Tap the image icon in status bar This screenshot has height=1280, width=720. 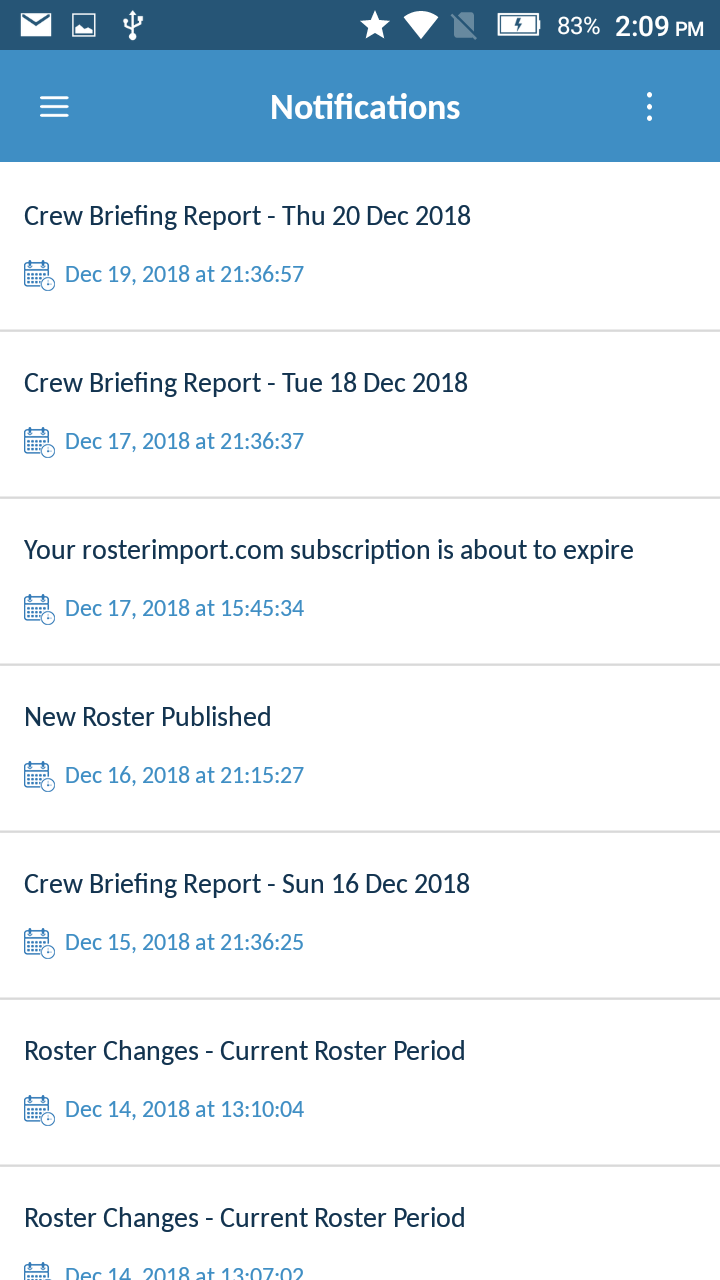coord(84,25)
